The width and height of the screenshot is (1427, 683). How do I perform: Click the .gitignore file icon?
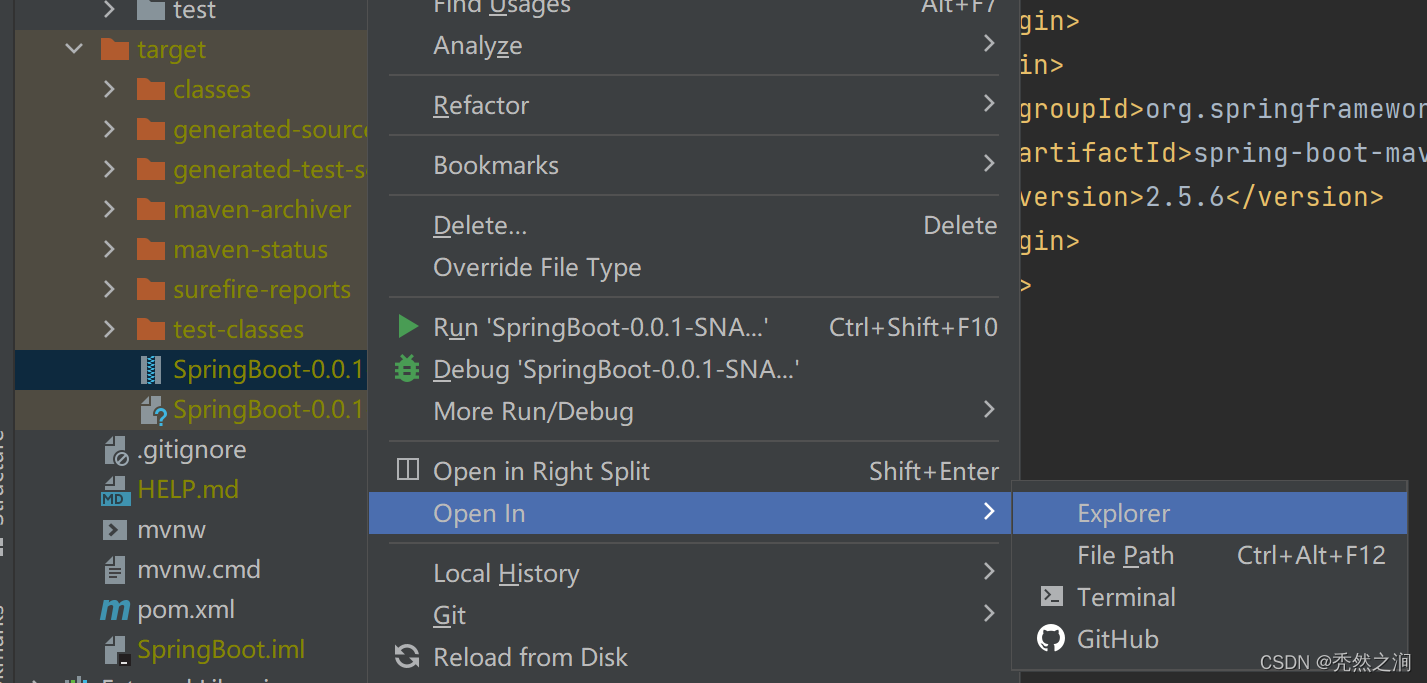[117, 450]
